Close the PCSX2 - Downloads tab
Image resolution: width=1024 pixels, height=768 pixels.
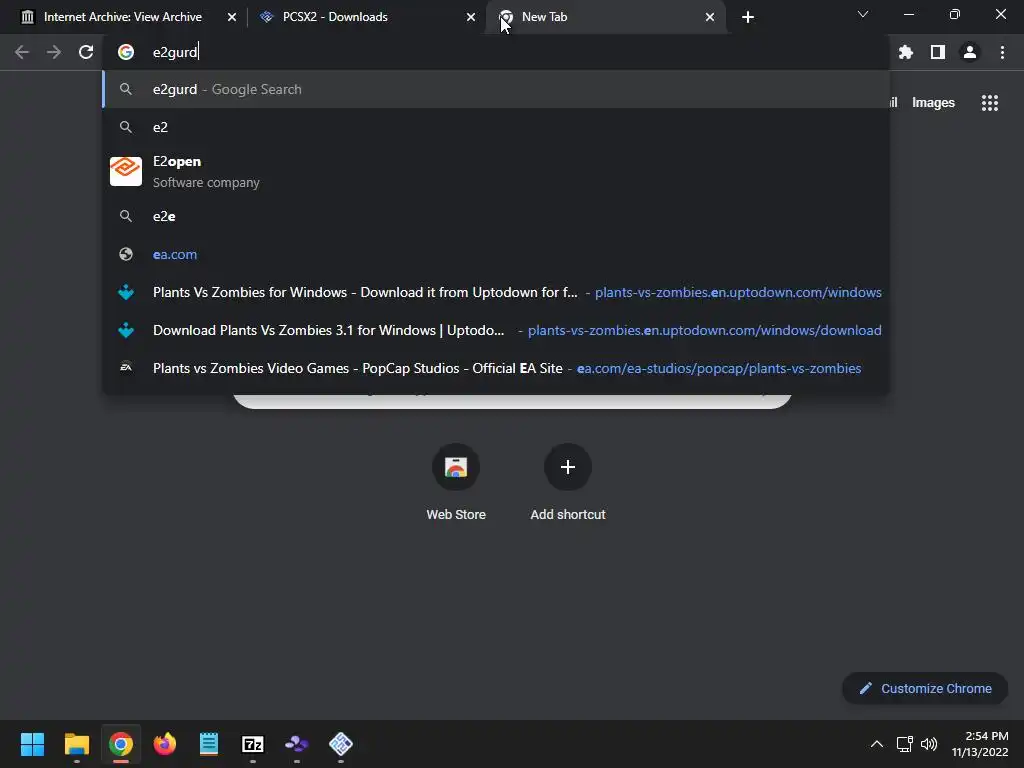[x=471, y=17]
